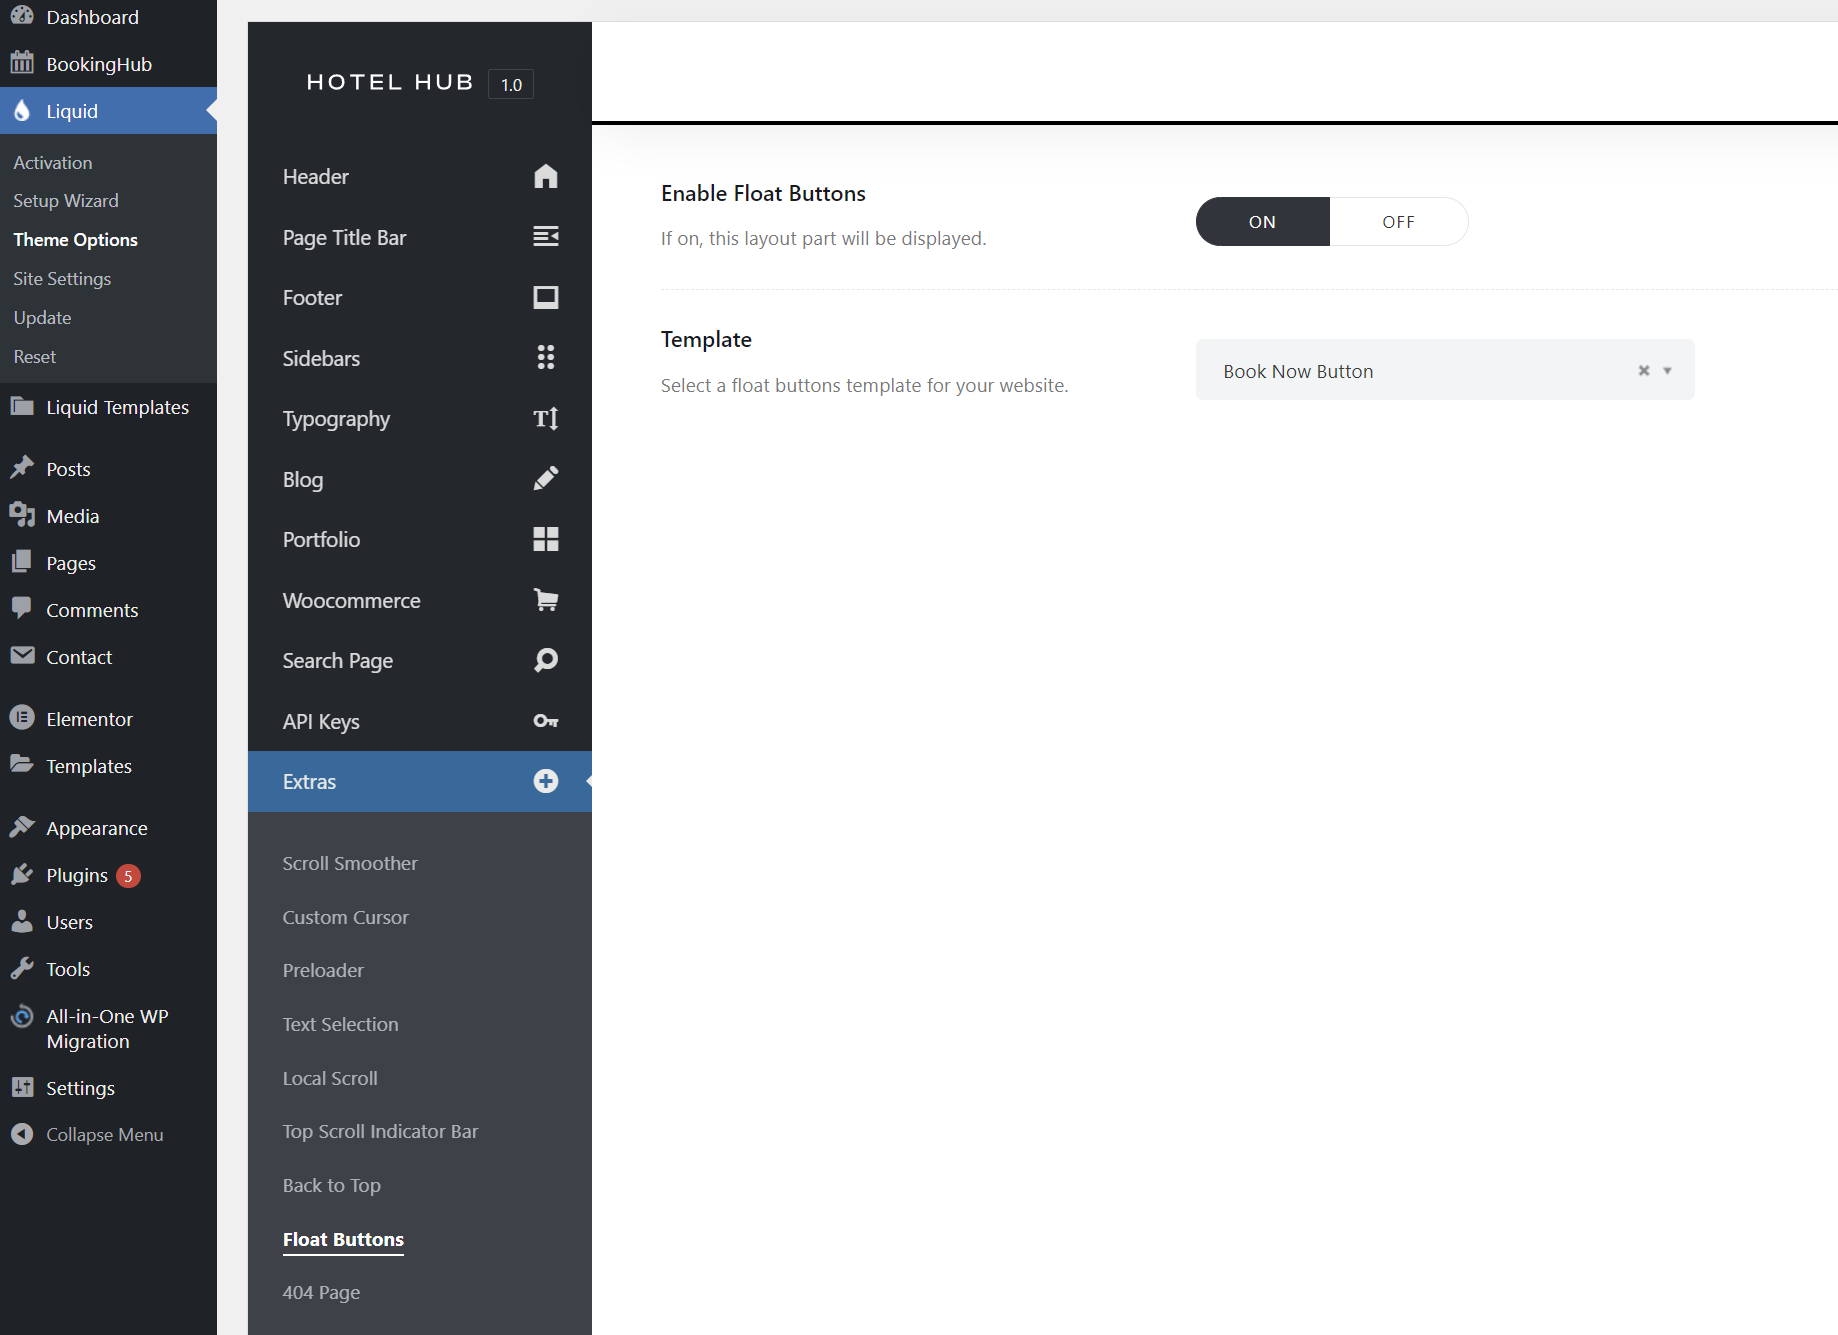Collapse the WordPress admin menu

click(104, 1135)
